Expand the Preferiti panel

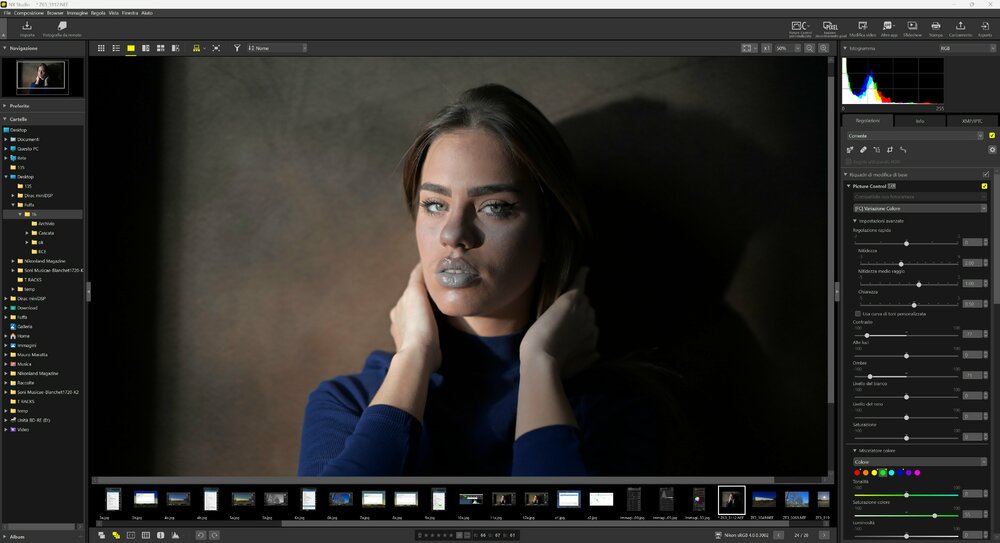pyautogui.click(x=4, y=105)
